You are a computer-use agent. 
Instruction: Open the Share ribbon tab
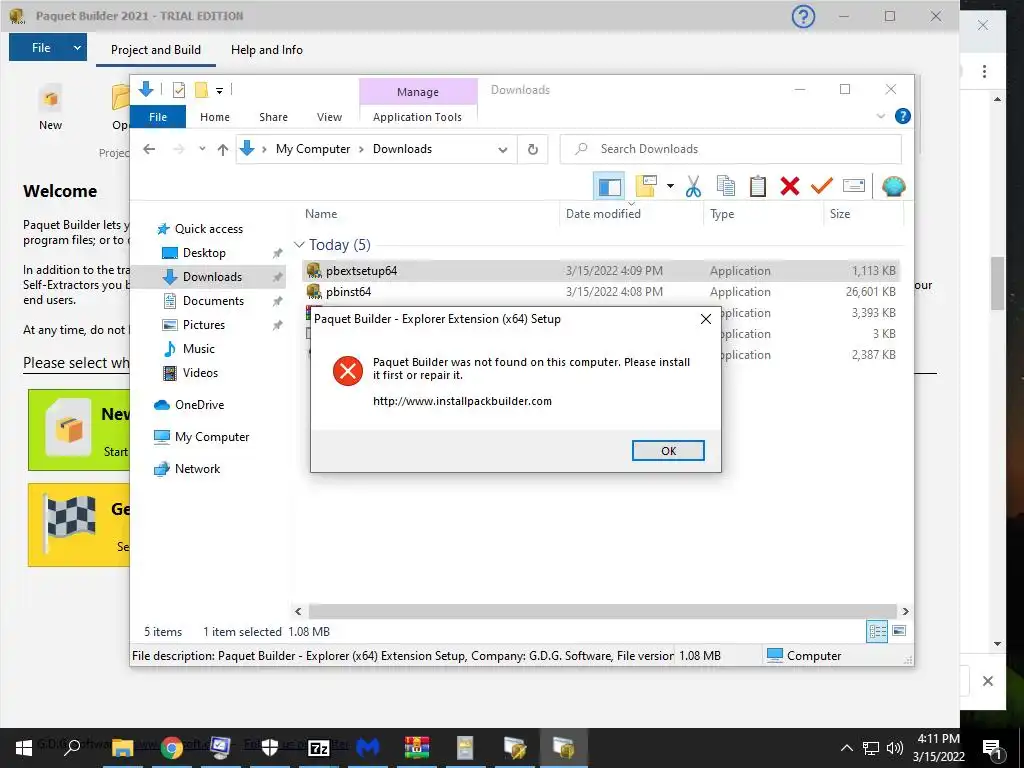(273, 117)
